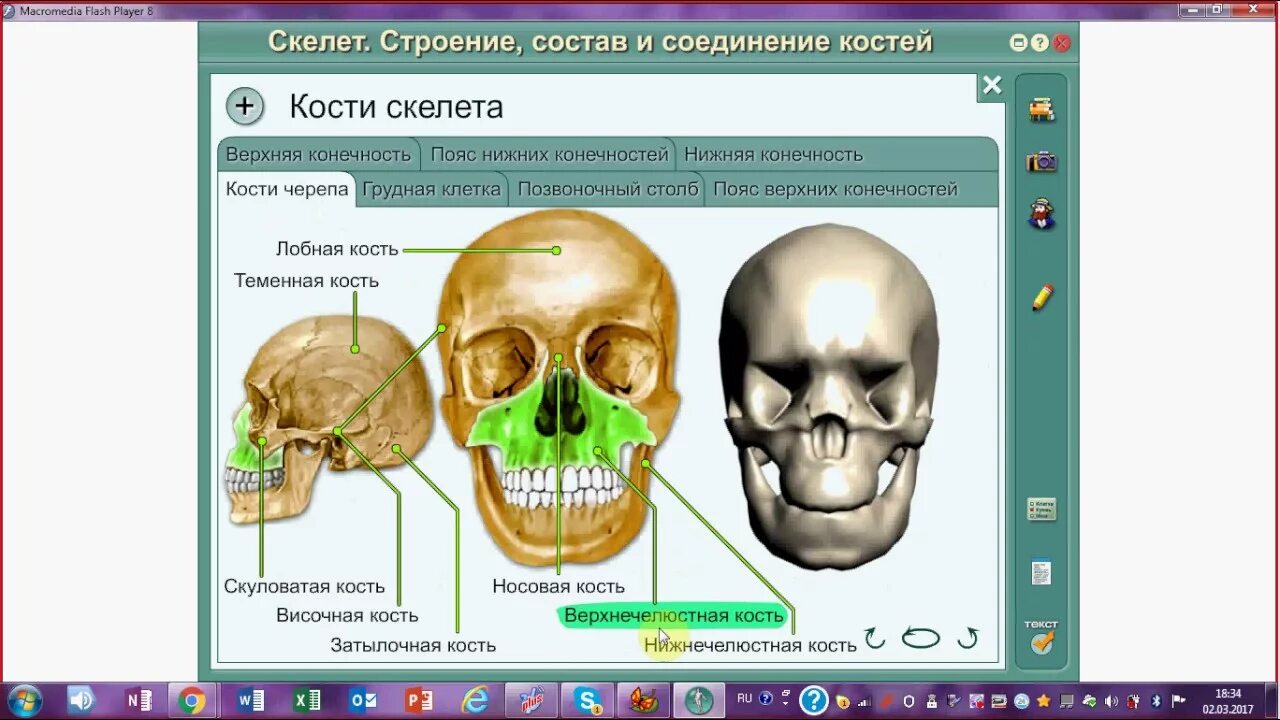Toggle the Текст checkmark button
The width and height of the screenshot is (1280, 720).
tap(1042, 638)
